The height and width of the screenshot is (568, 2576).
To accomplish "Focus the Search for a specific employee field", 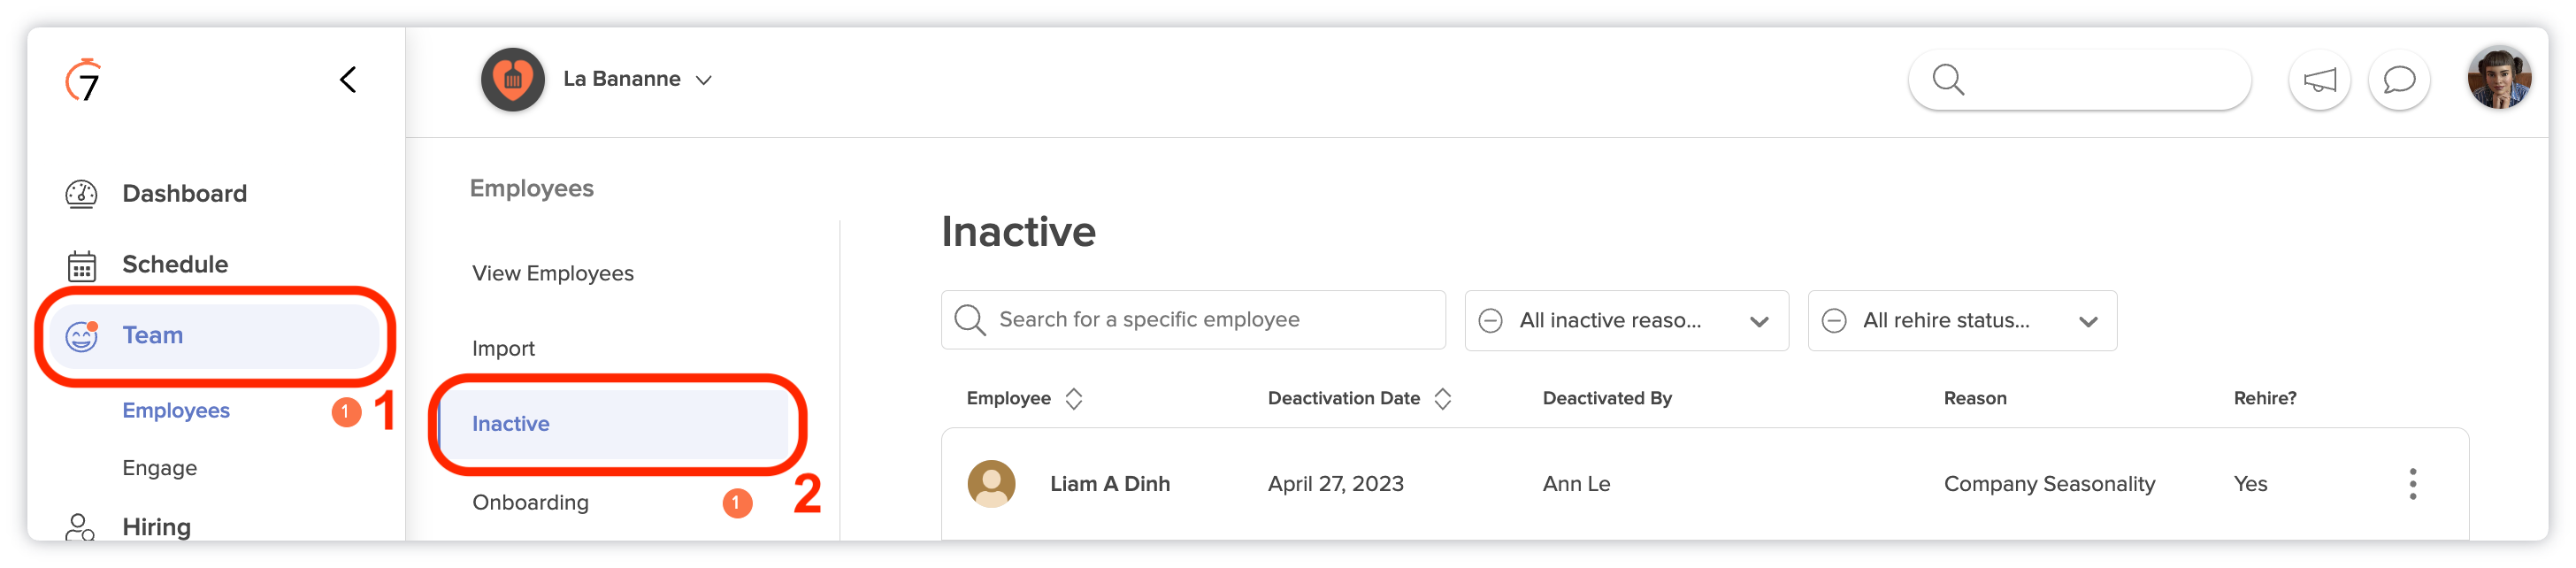I will (1193, 320).
